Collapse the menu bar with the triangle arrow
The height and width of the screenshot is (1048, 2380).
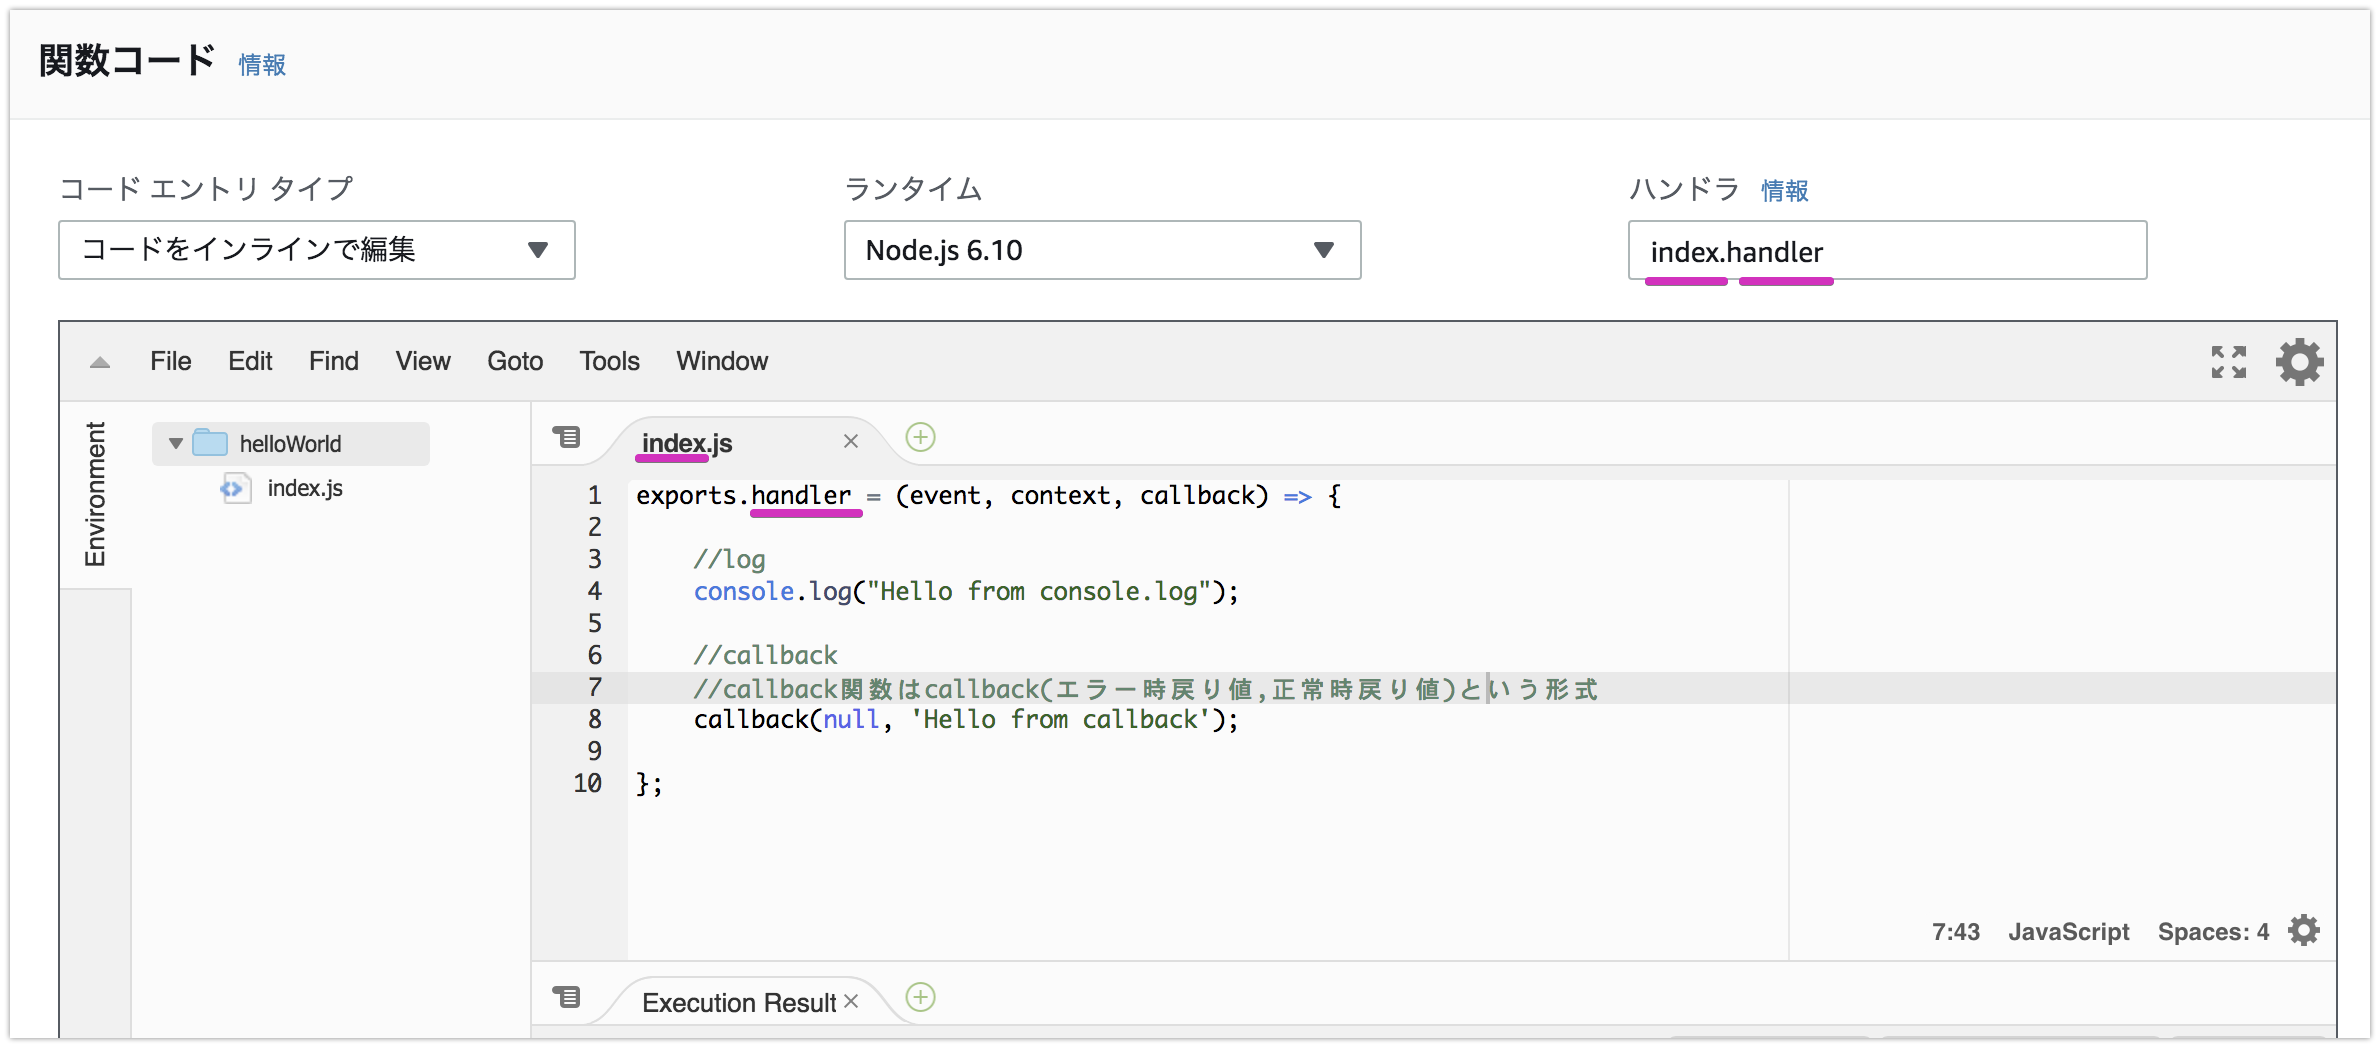click(98, 362)
